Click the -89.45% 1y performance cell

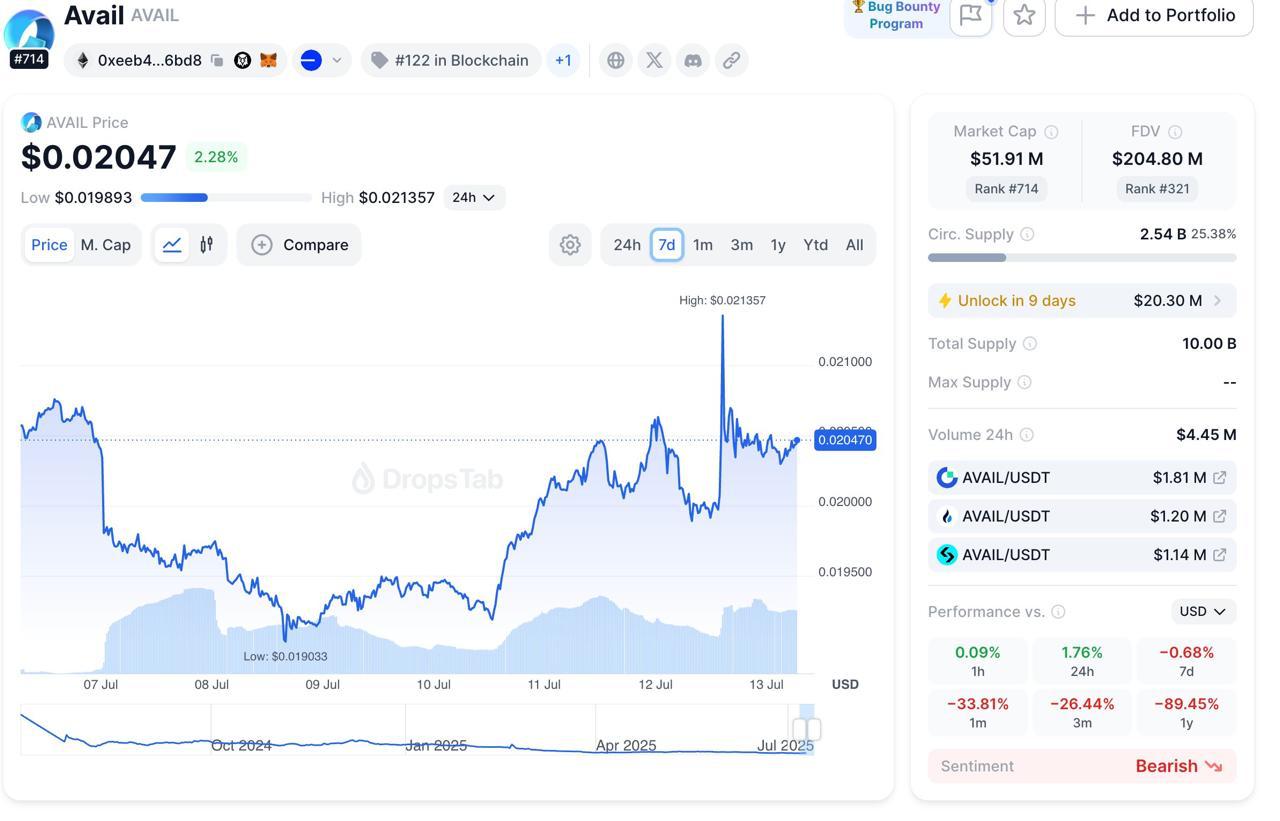point(1186,713)
